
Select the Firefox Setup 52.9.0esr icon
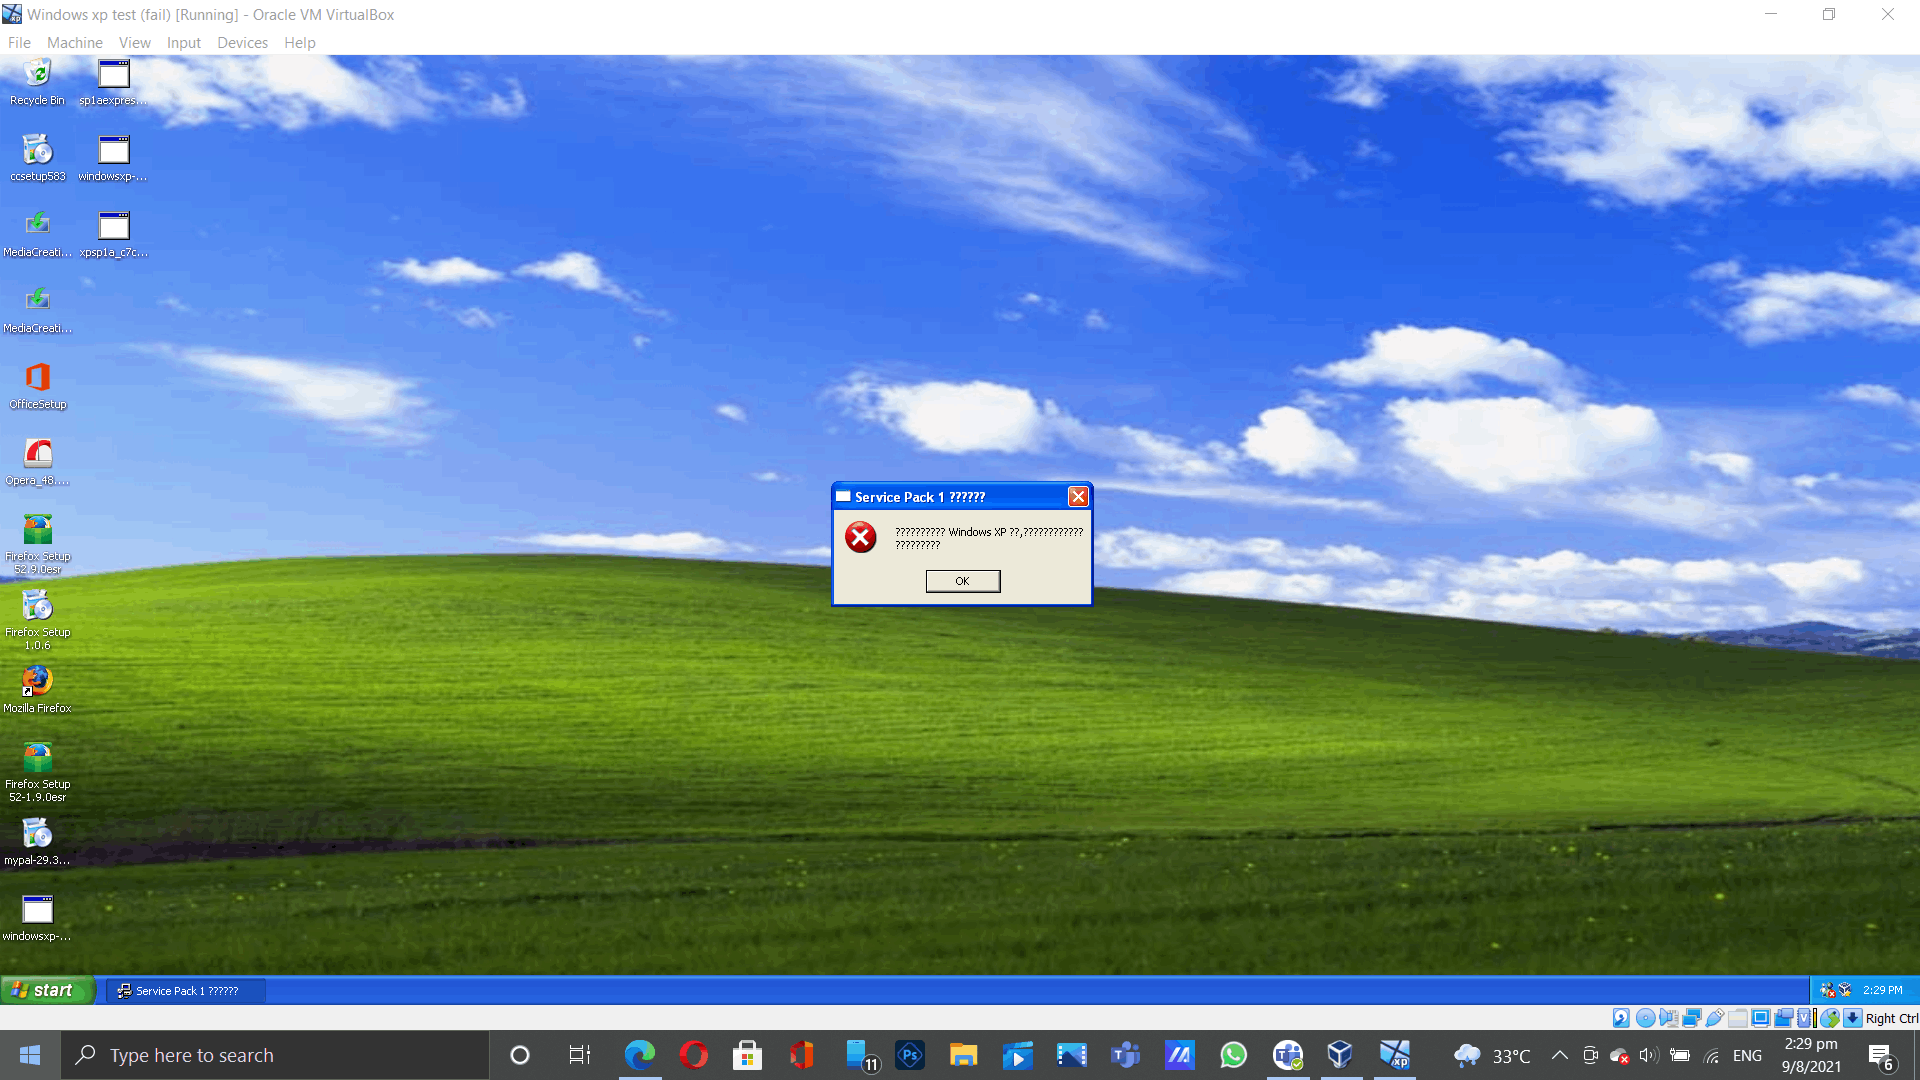(x=38, y=543)
